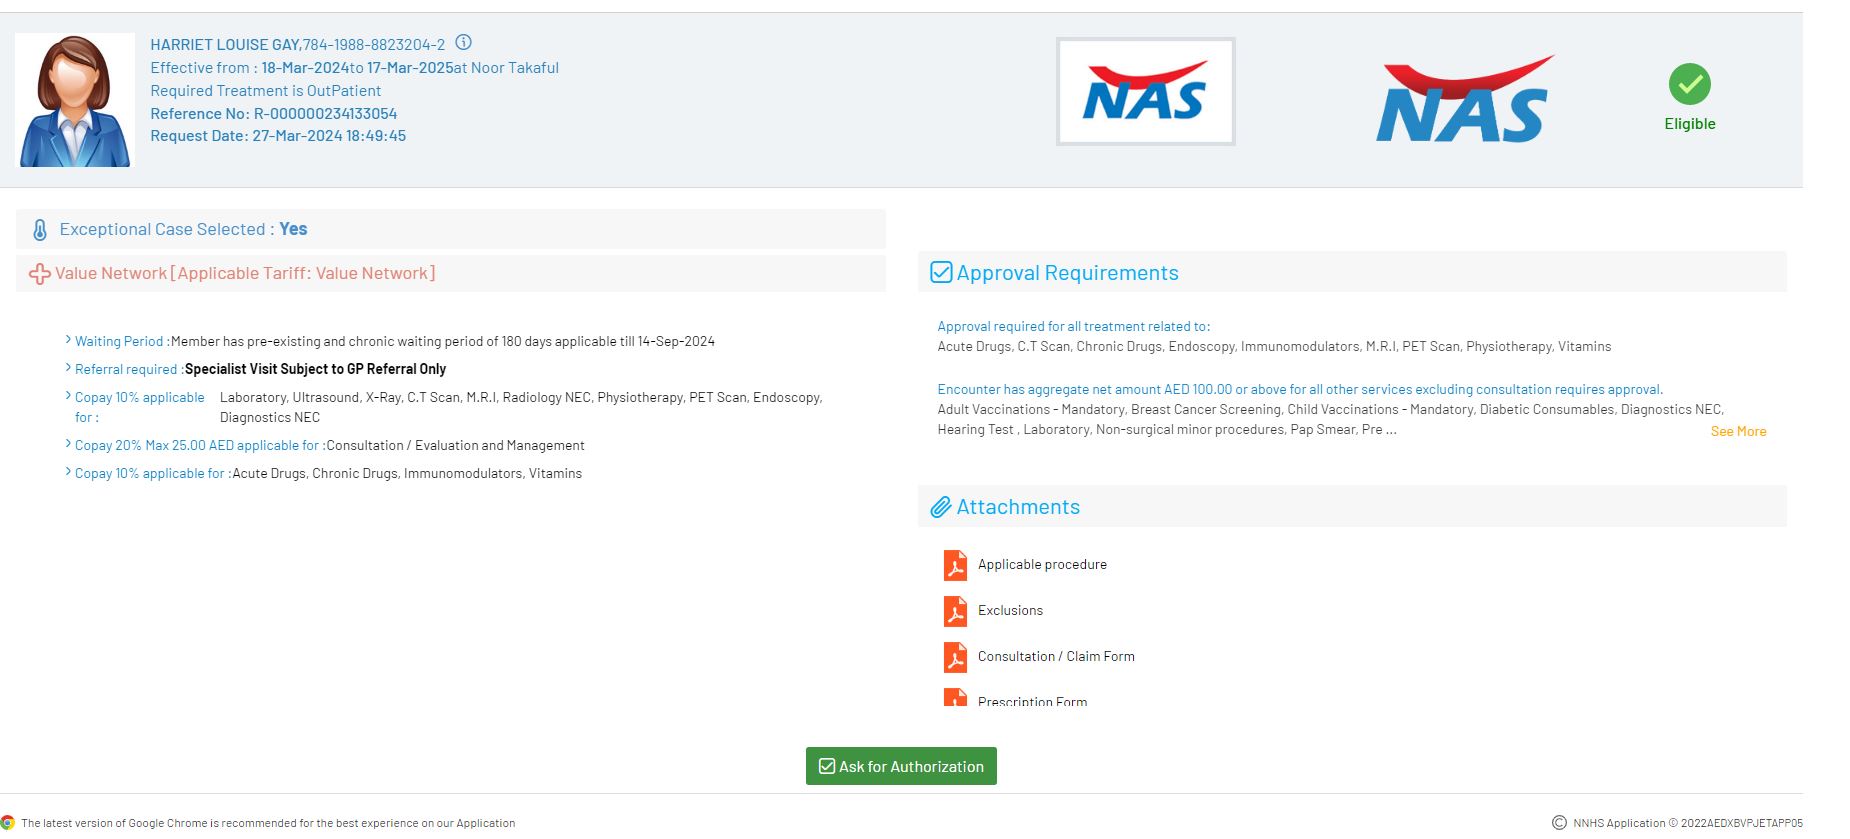This screenshot has width=1850, height=839.
Task: Open the Exclusions attachment link
Action: click(x=1010, y=611)
